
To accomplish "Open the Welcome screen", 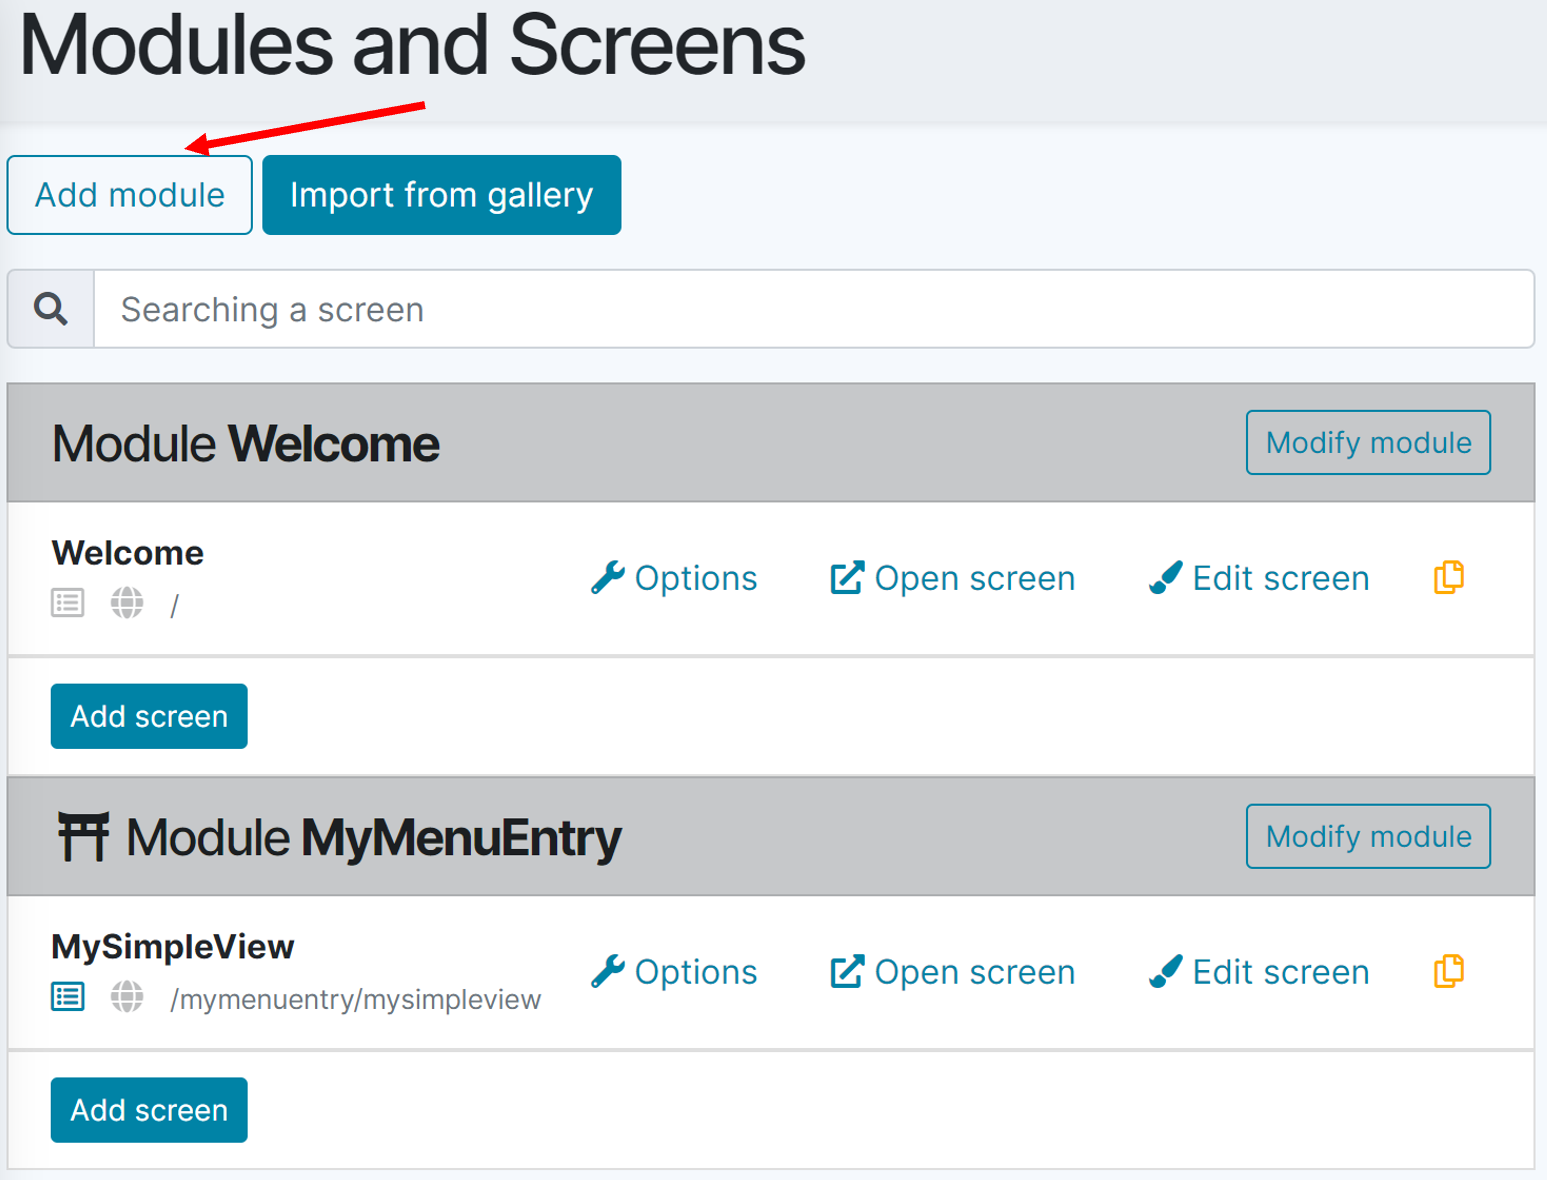I will [953, 578].
